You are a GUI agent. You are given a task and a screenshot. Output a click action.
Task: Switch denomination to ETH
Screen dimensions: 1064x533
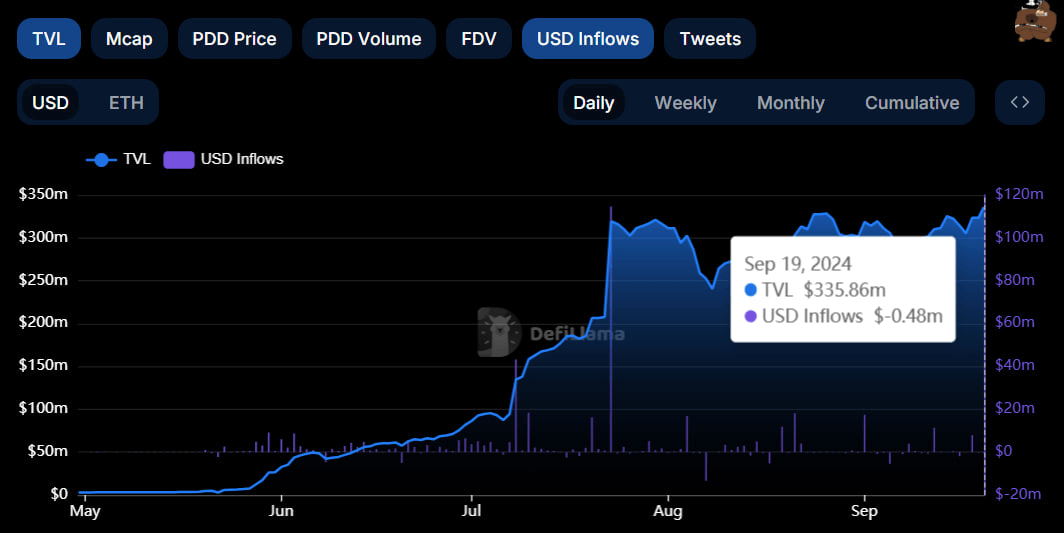click(x=126, y=103)
